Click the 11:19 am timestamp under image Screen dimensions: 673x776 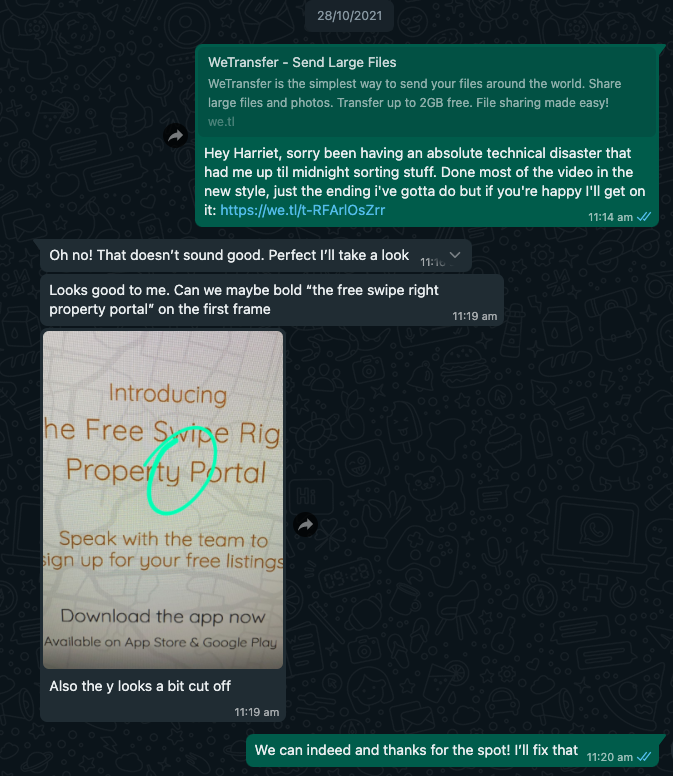tap(257, 712)
